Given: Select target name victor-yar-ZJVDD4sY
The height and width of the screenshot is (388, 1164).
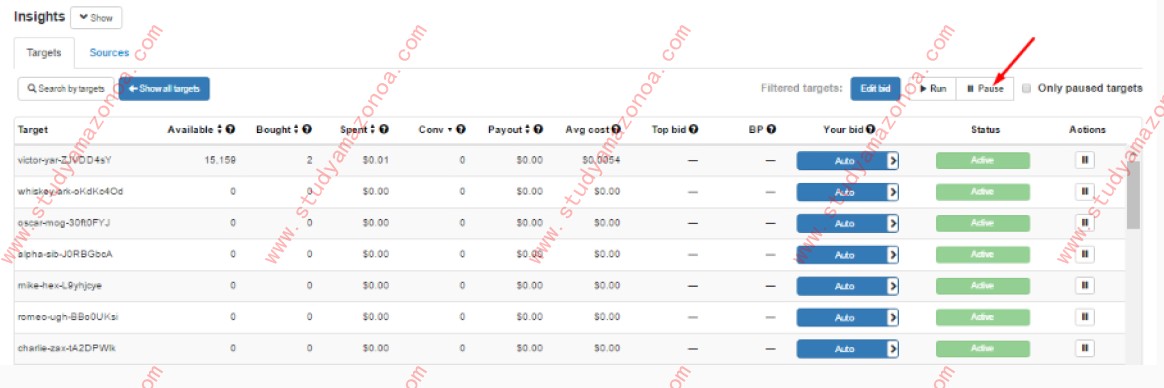Looking at the screenshot, I should point(65,160).
